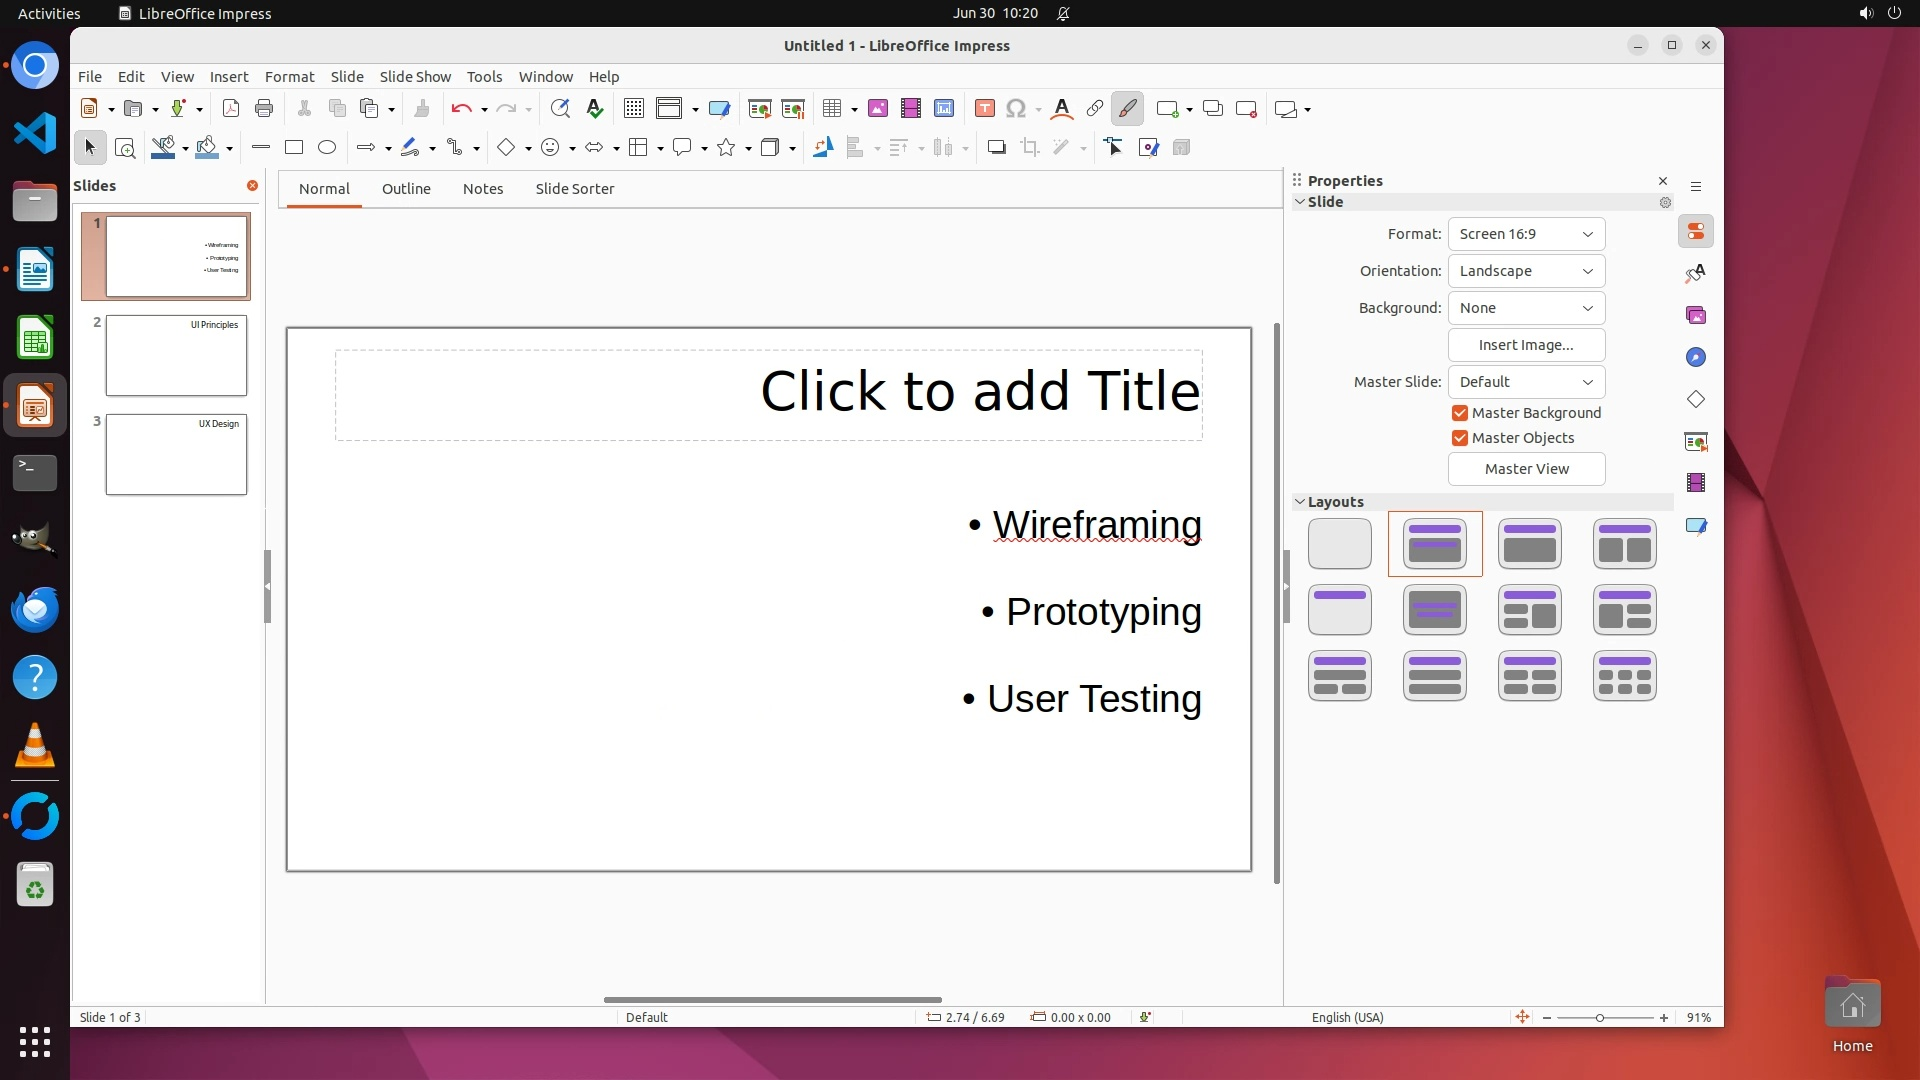Open the Slide Show menu
Viewport: 1920px width, 1080px height.
pyautogui.click(x=415, y=77)
